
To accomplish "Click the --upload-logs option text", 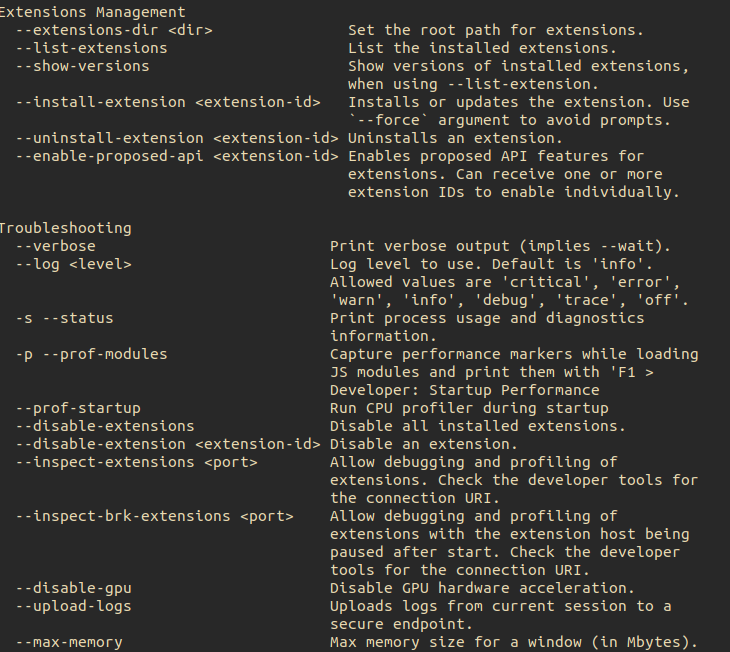I will (x=74, y=606).
